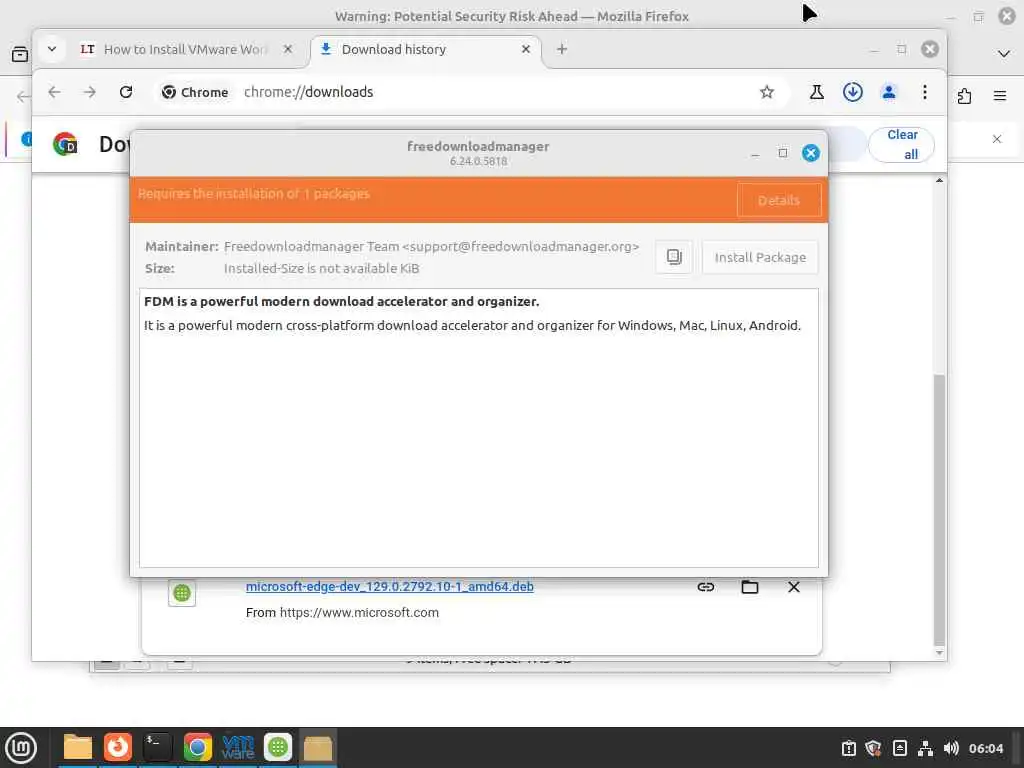The image size is (1024, 768).
Task: Open the Terminal from the taskbar
Action: 157,748
